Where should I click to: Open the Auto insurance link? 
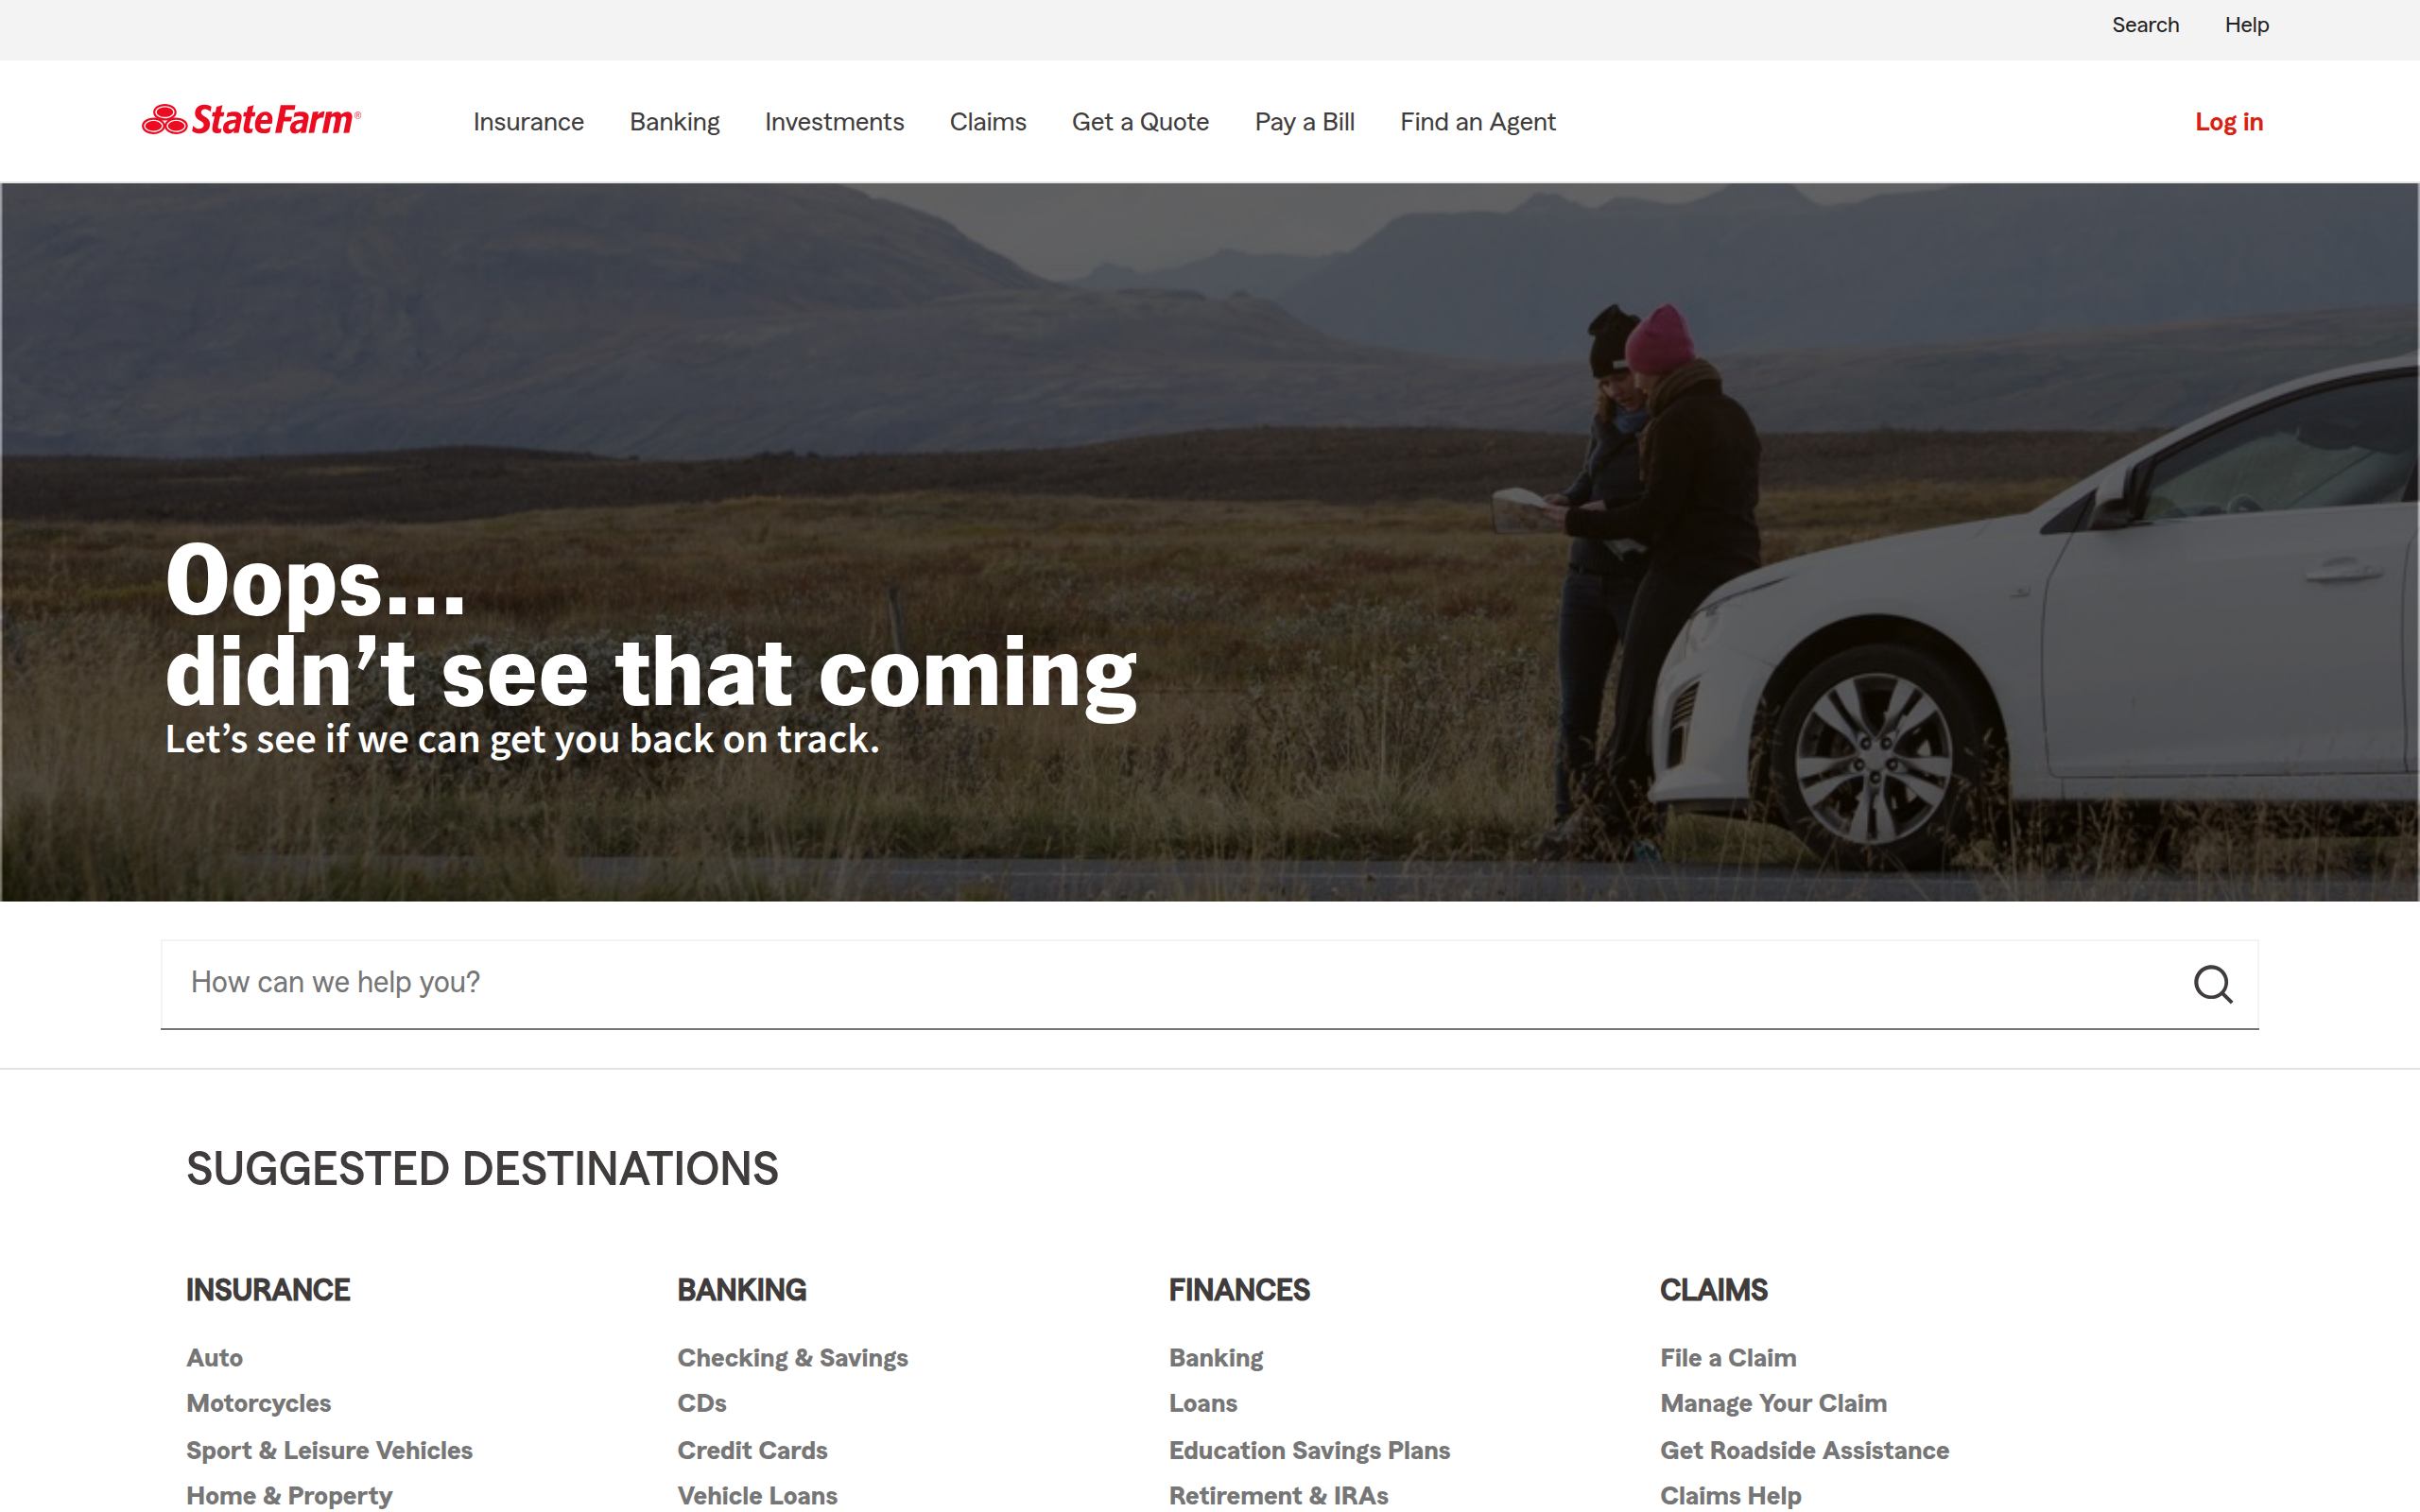[214, 1358]
